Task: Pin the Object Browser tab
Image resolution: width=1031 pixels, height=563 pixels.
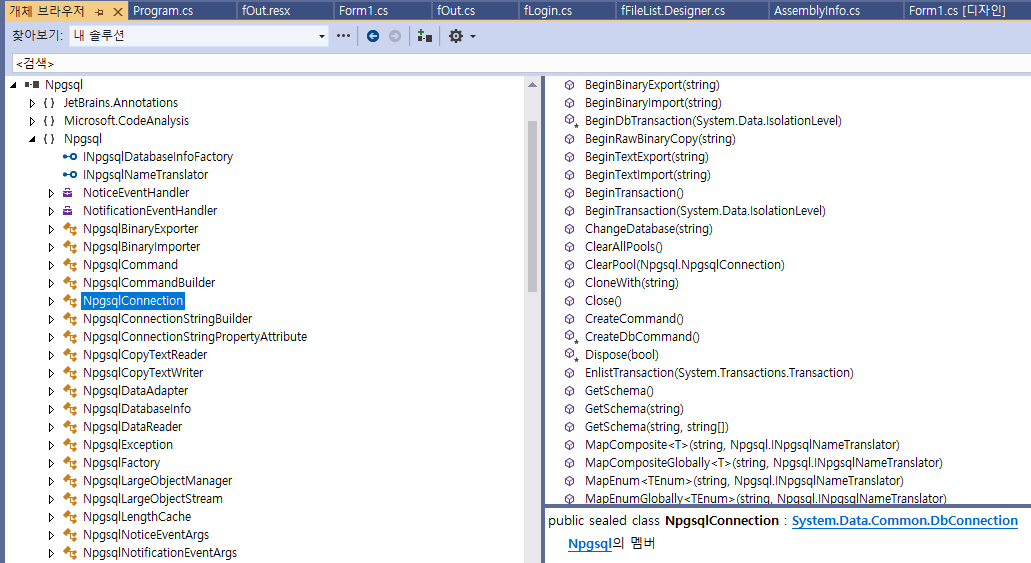Action: click(99, 12)
